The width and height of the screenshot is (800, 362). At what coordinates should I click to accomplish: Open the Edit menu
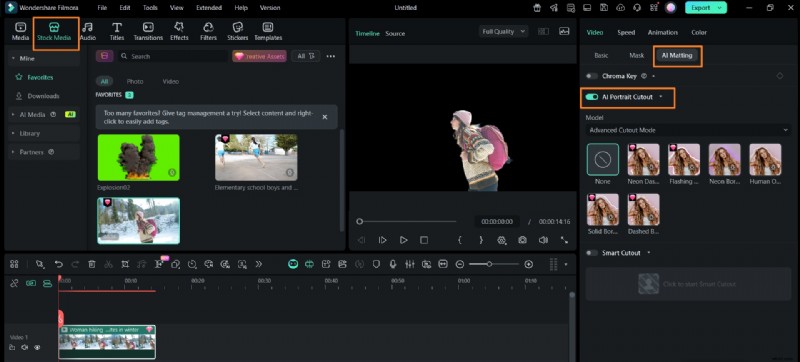[x=125, y=8]
